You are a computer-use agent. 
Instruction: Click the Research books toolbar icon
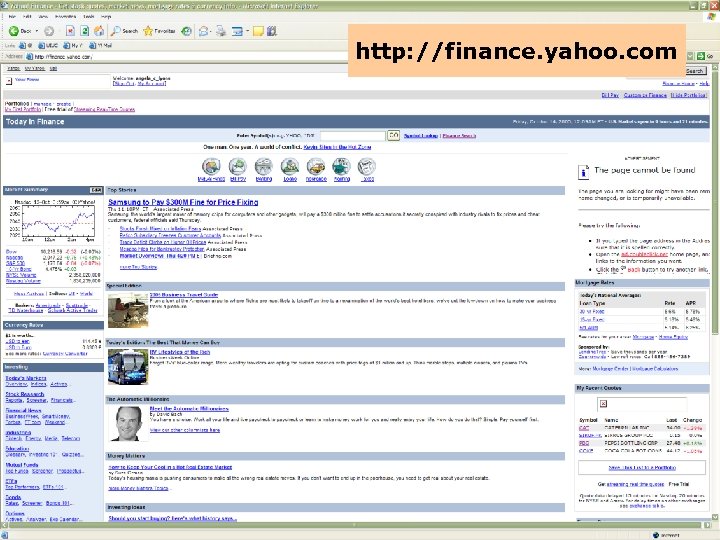(272, 31)
